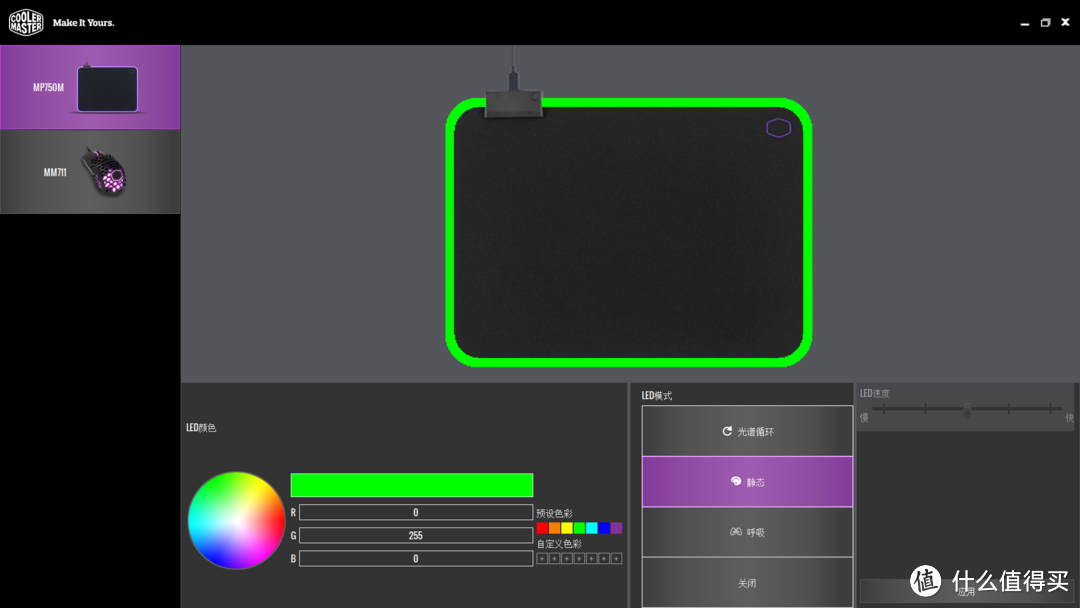The width and height of the screenshot is (1080, 608).
Task: Choose the 光谱循环 spectrum cycle mode
Action: tap(747, 431)
